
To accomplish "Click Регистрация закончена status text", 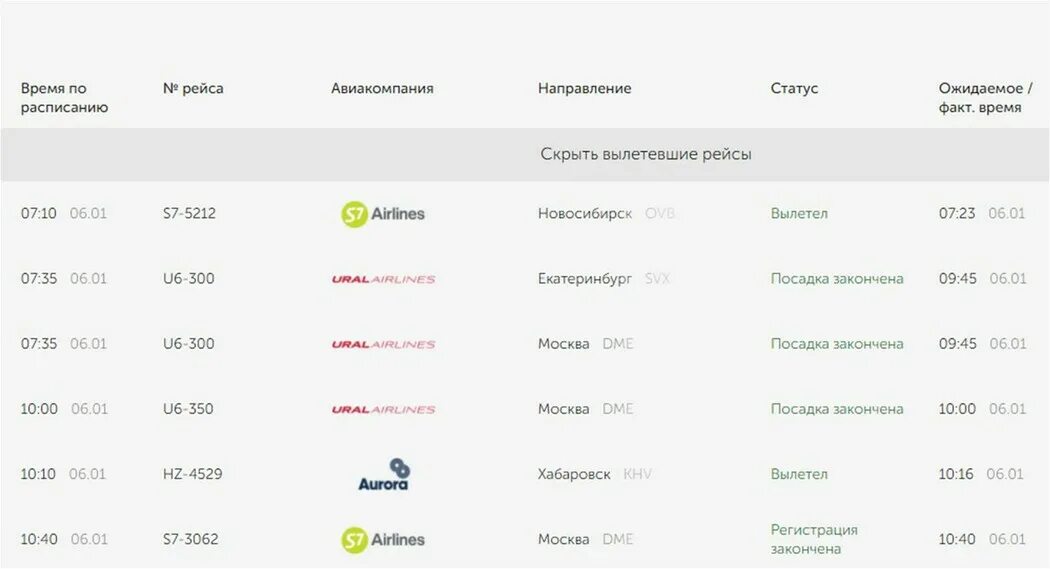I will click(x=814, y=539).
